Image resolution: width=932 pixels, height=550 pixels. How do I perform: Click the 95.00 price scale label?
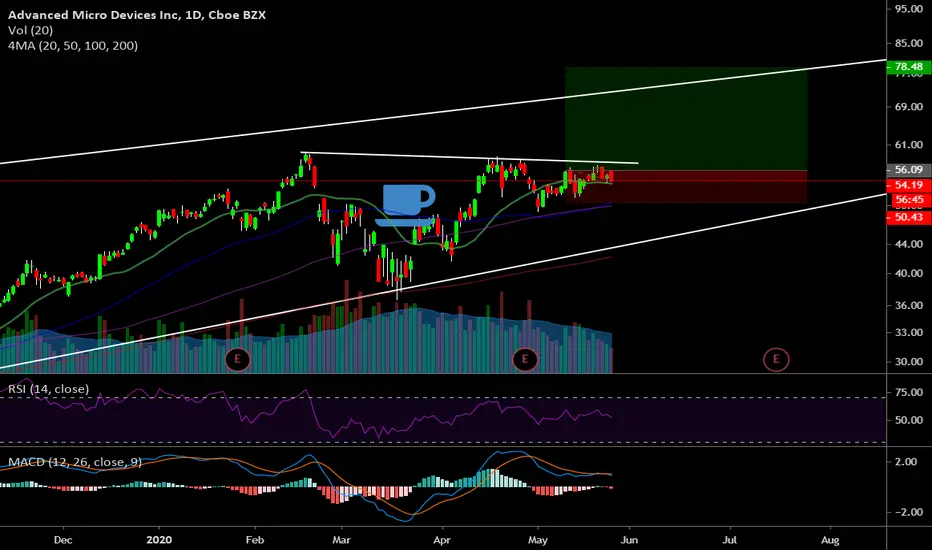click(x=909, y=9)
